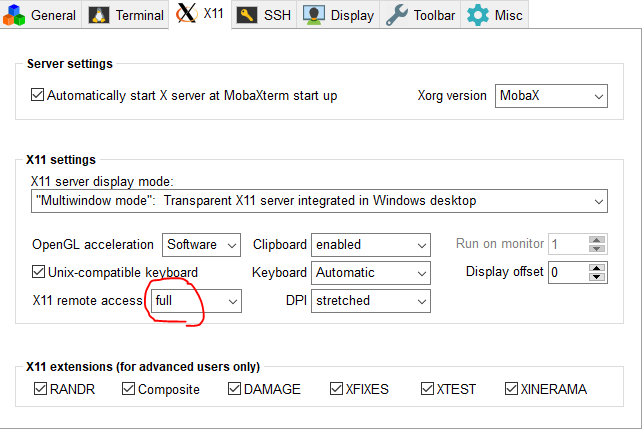Click the "Xorg version" label
This screenshot has height=434, width=644.
(452, 96)
